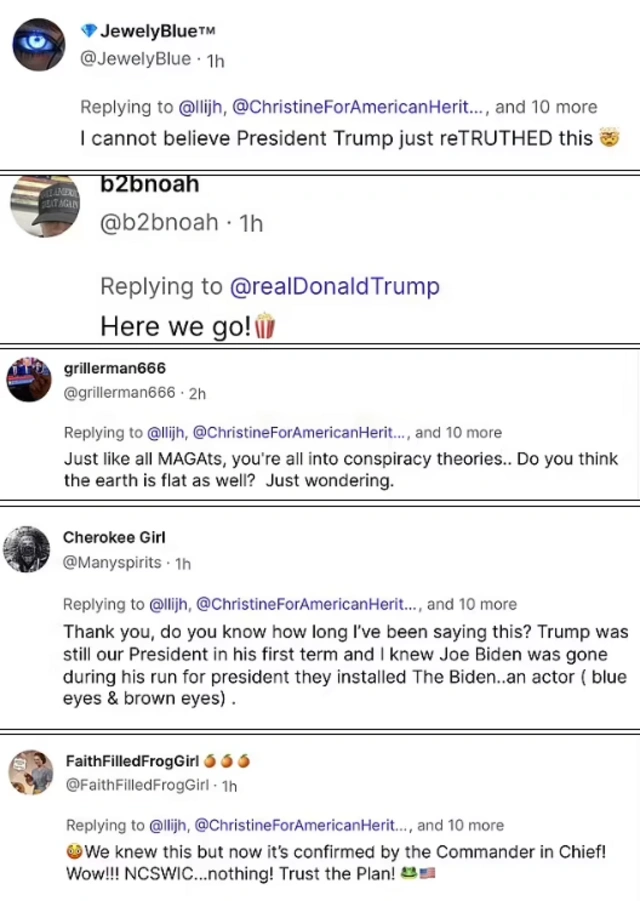Open the @Manyspirits handle
This screenshot has height=901, width=640.
[x=112, y=562]
